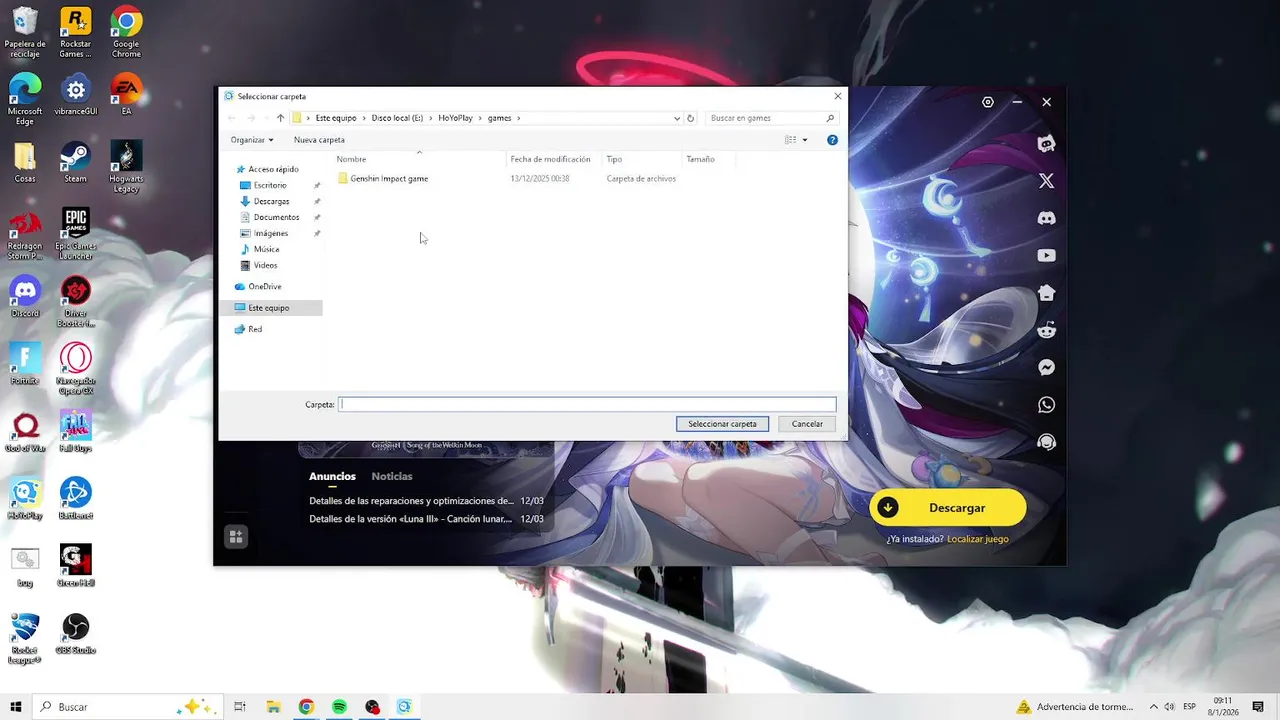Select the Genshin Impact game folder
1280x720 pixels.
coord(383,179)
